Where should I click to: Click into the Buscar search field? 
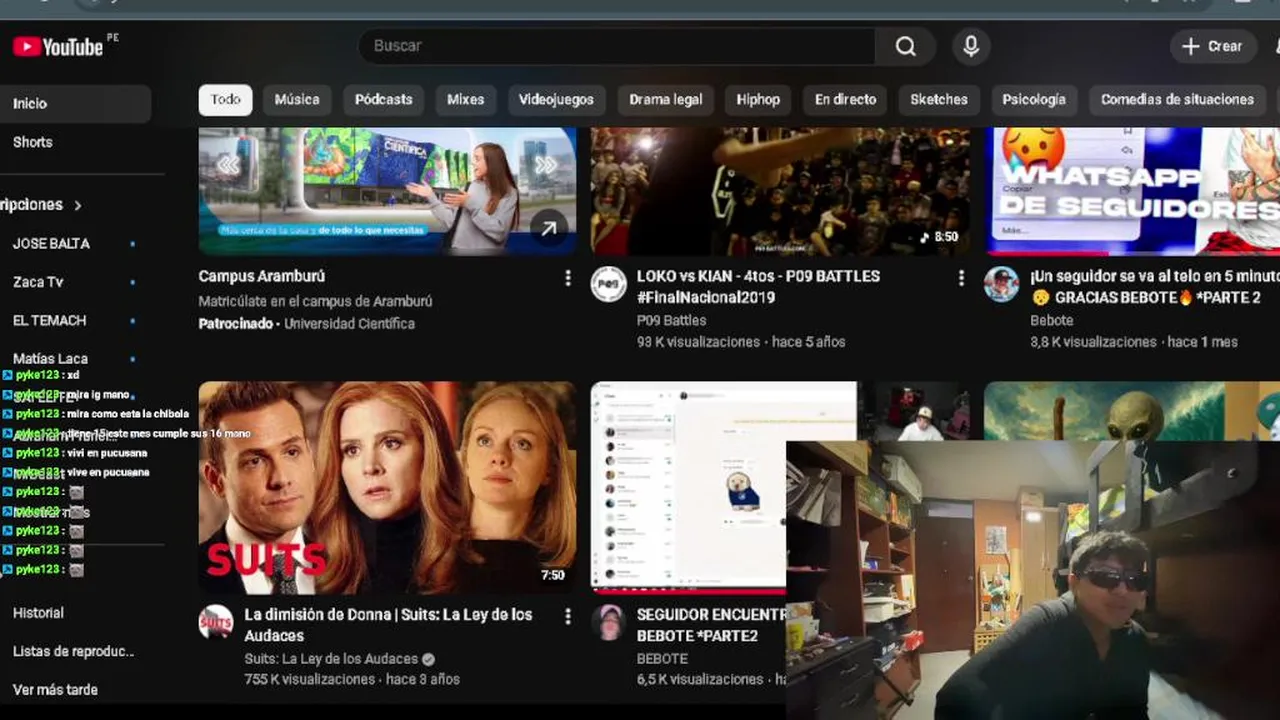[616, 46]
